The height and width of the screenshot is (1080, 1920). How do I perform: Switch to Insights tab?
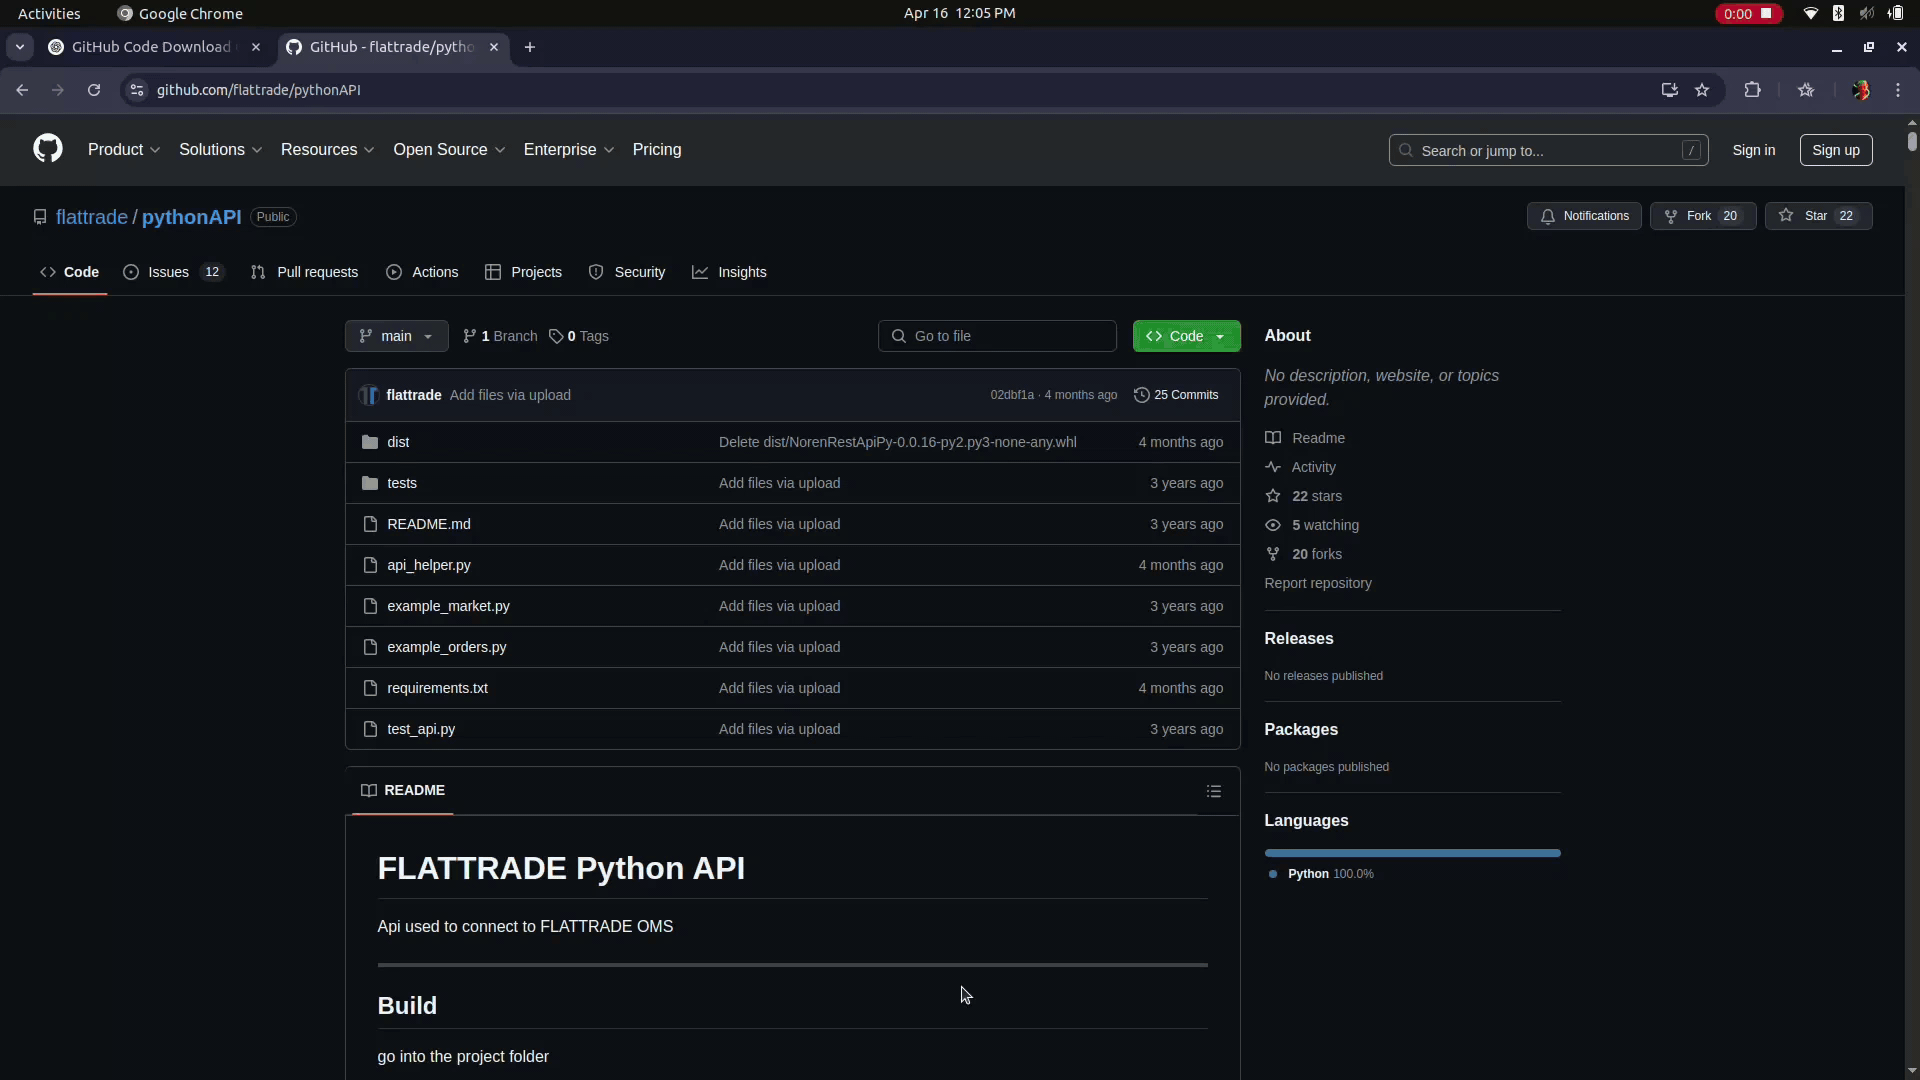(x=730, y=272)
